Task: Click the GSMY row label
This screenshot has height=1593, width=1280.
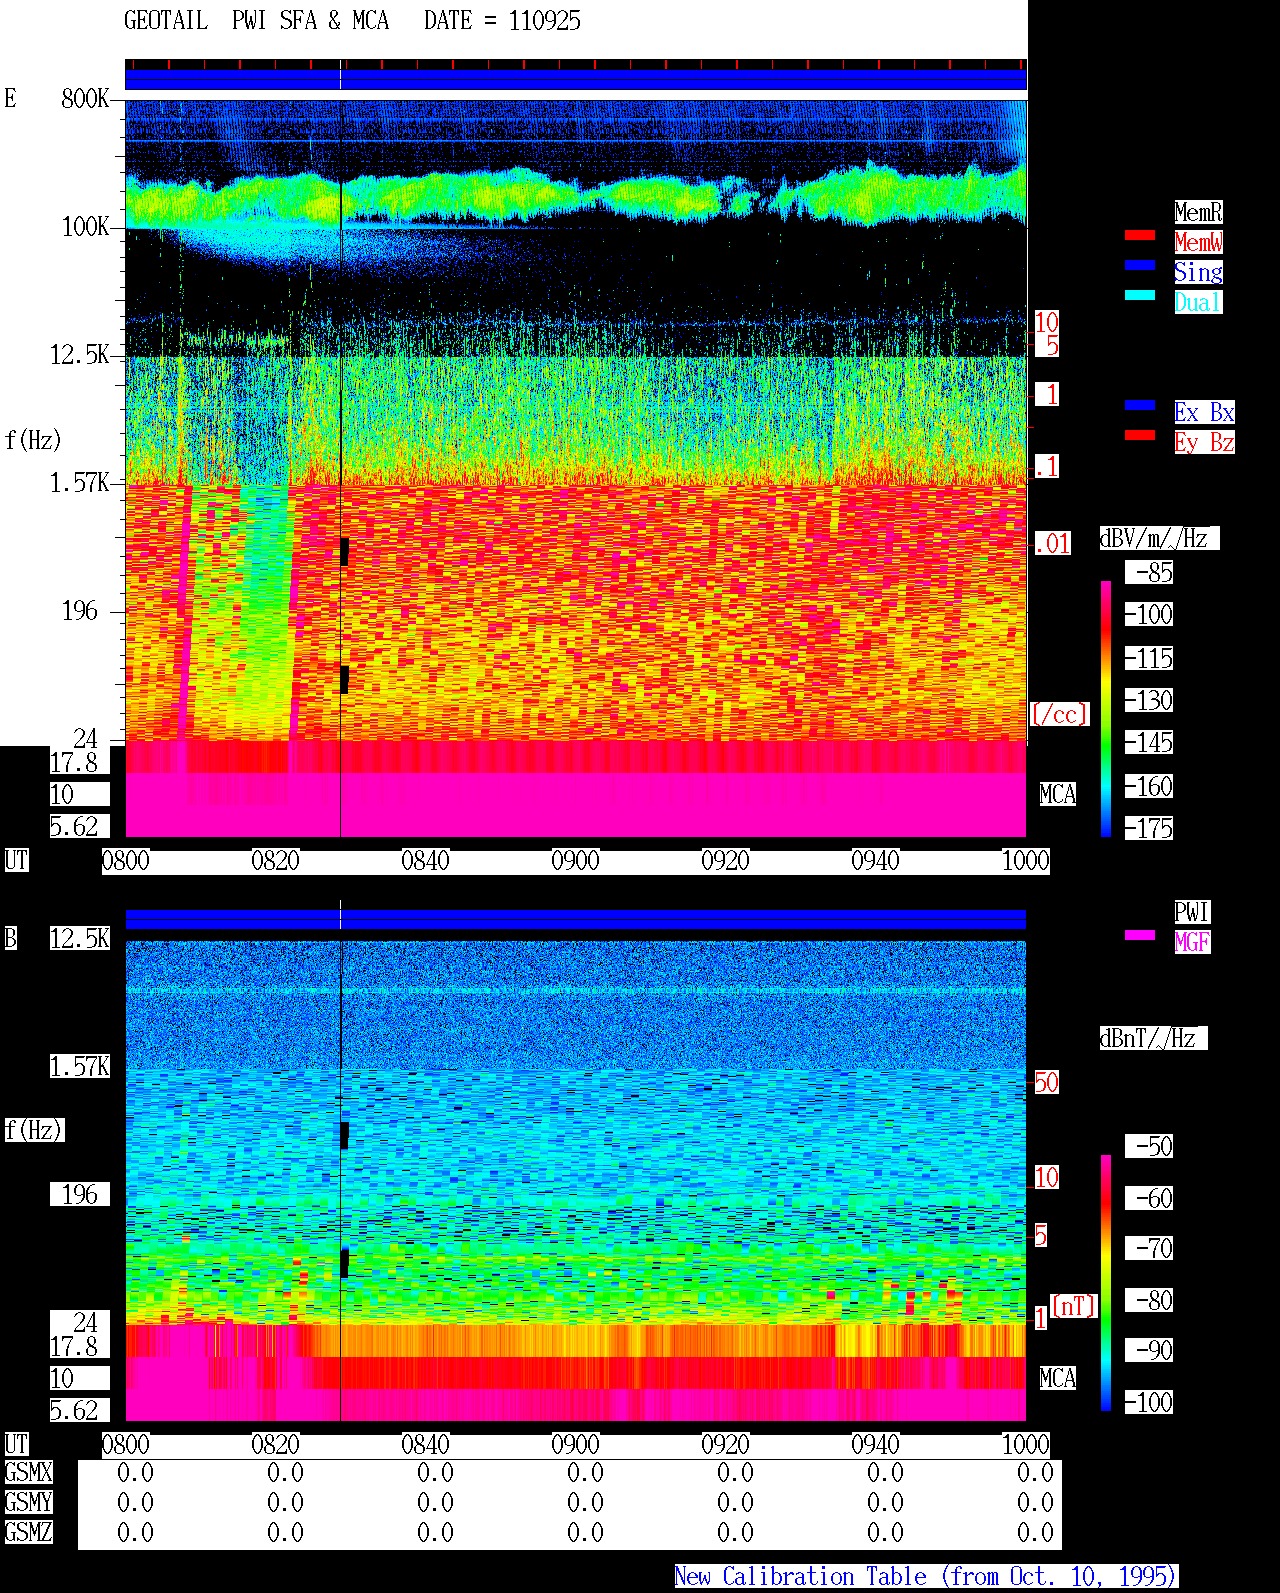Action: point(28,1503)
